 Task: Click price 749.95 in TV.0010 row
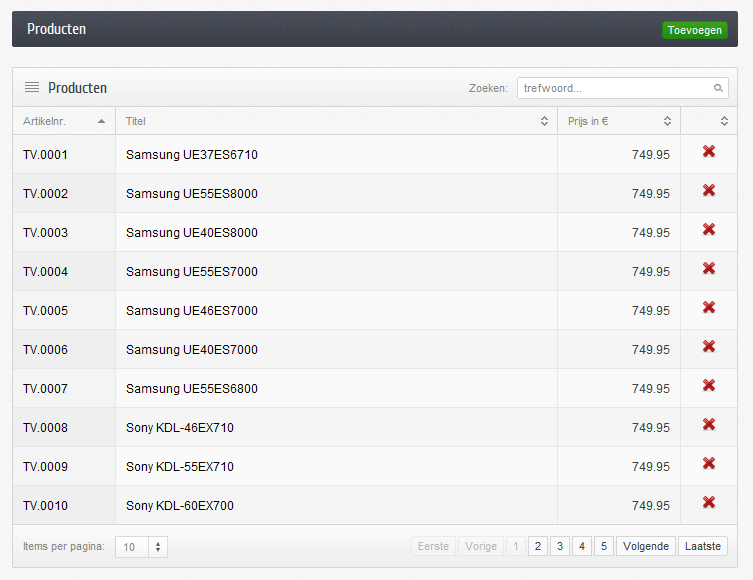click(x=651, y=506)
